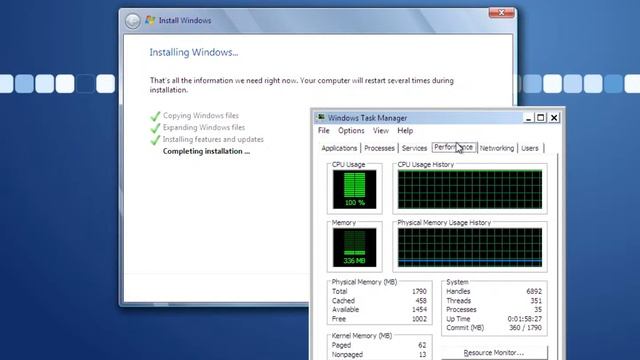Switch to the Applications tab
This screenshot has width=640, height=360.
coord(339,148)
